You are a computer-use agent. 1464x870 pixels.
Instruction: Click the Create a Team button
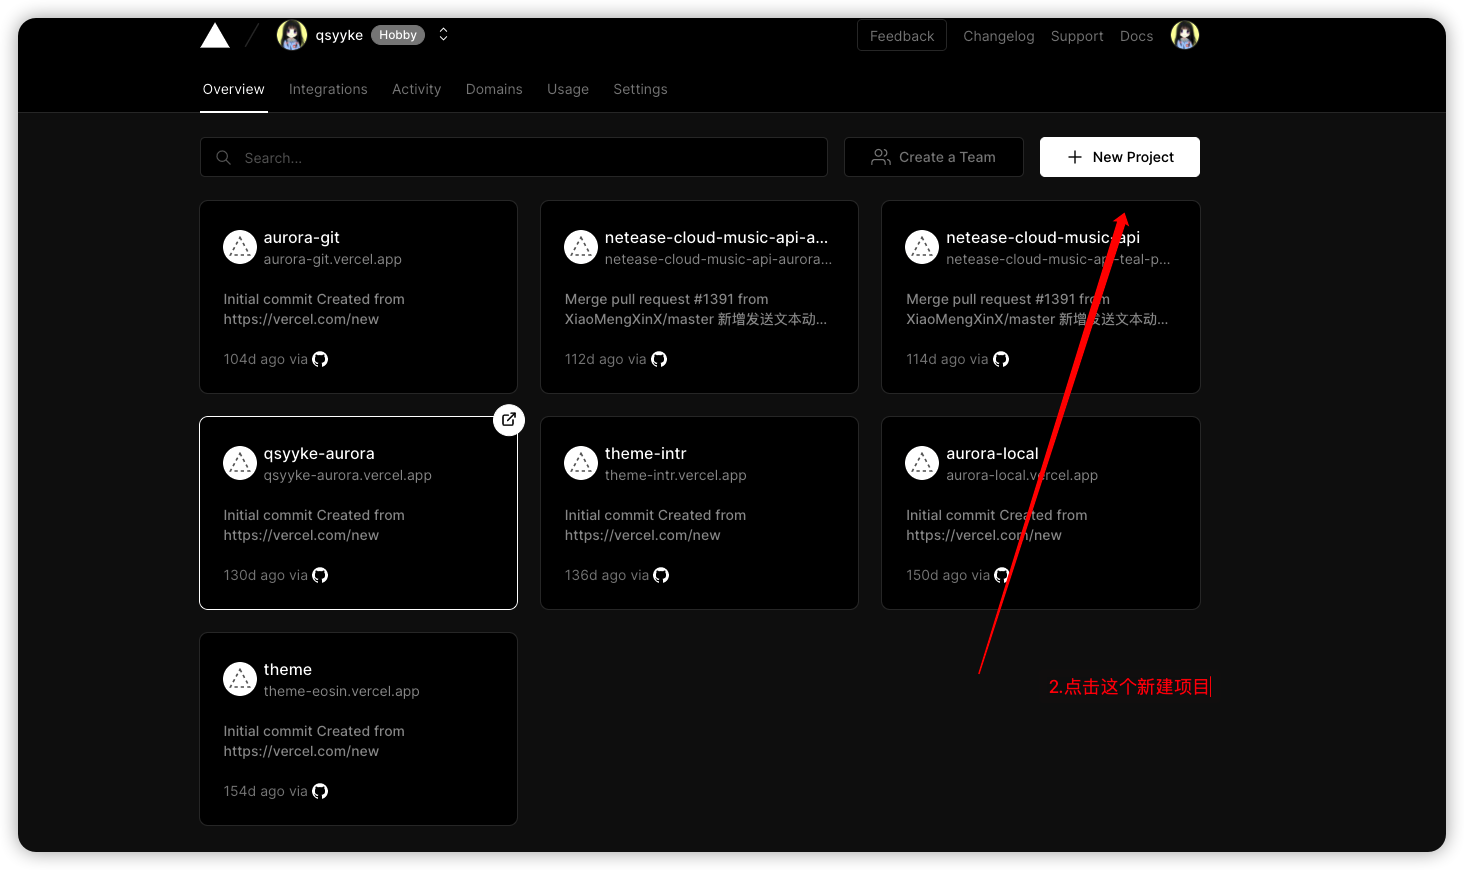[x=933, y=157]
